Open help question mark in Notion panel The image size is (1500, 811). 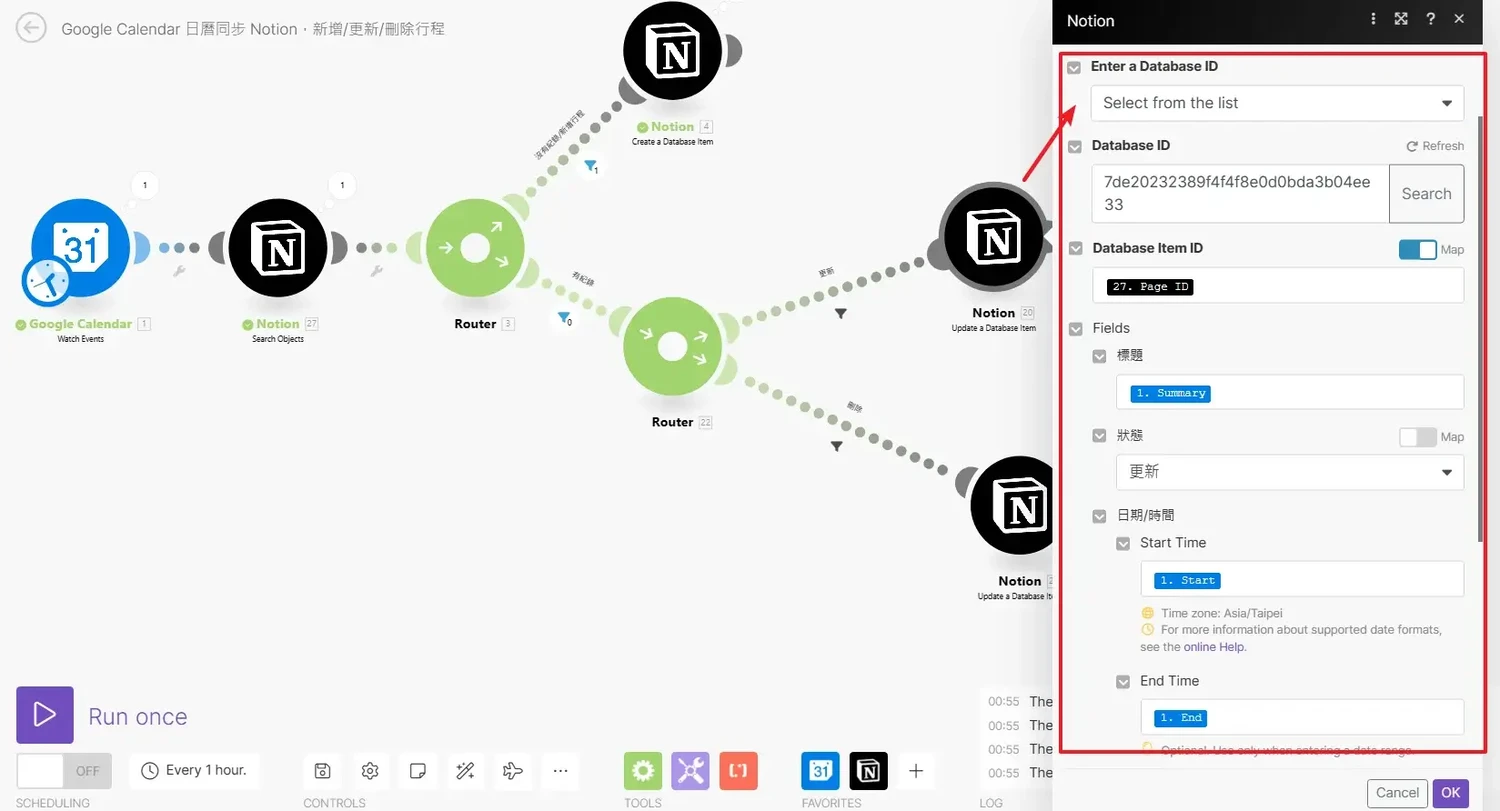click(1430, 19)
